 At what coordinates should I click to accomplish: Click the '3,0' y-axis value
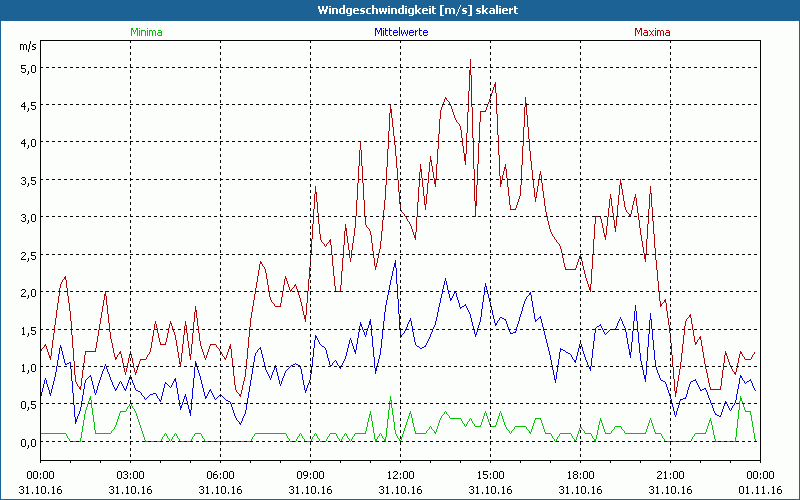coord(28,218)
